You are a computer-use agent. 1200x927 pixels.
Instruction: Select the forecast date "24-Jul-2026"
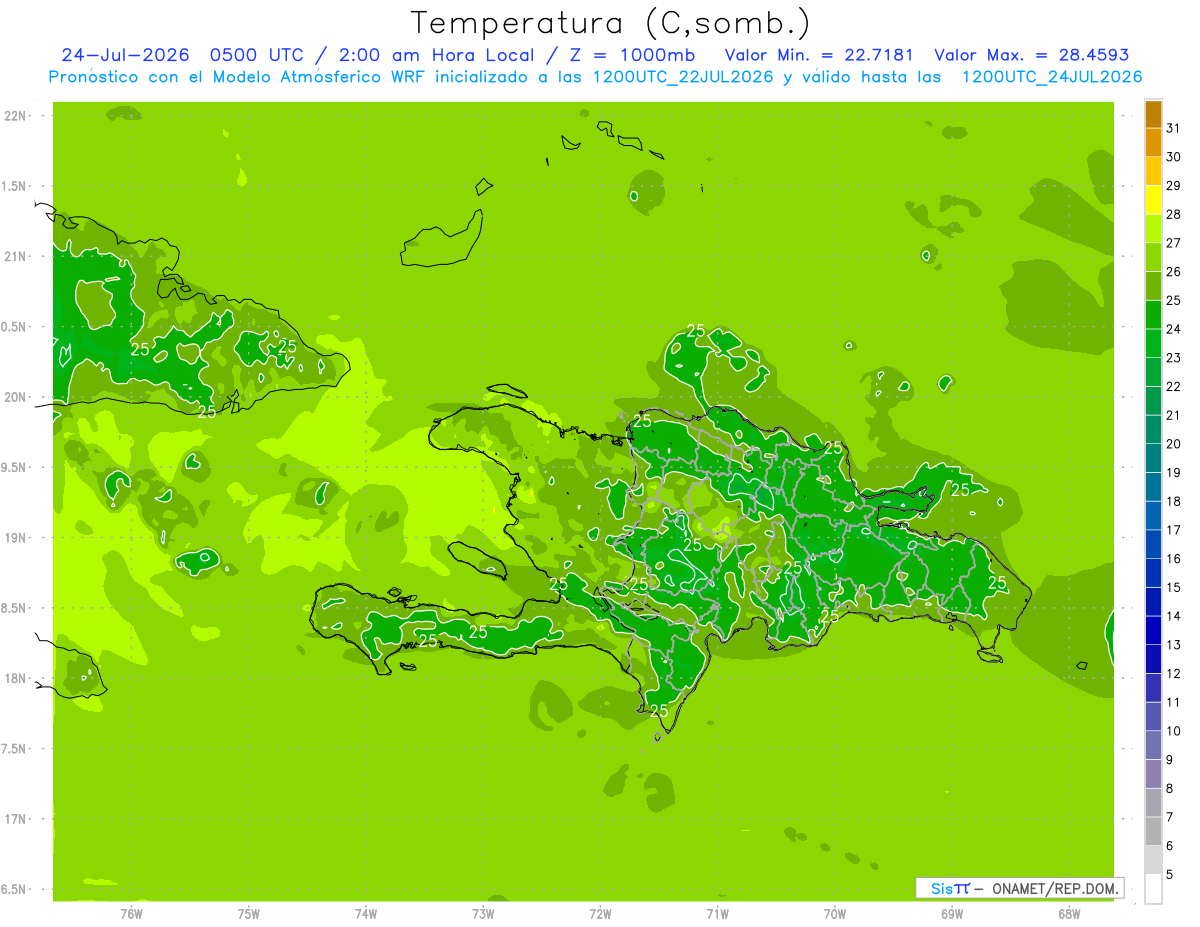click(x=126, y=55)
